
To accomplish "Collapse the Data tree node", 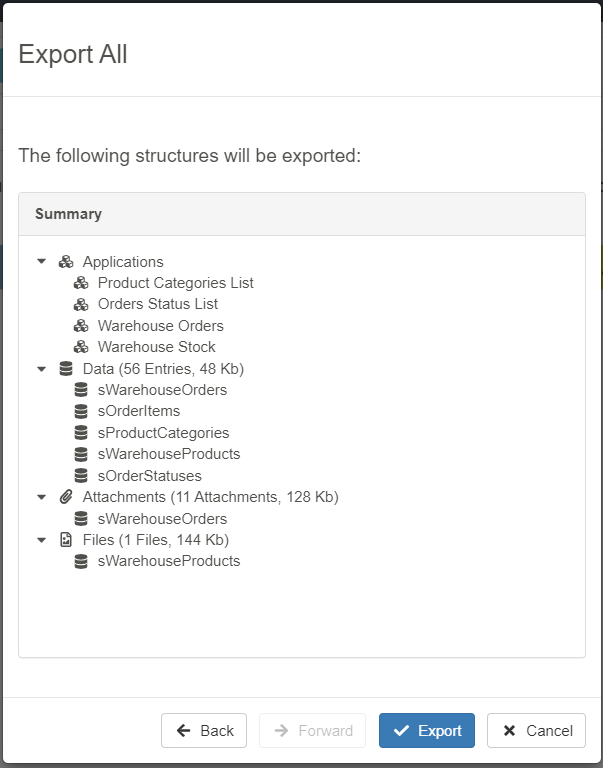I will 42,369.
